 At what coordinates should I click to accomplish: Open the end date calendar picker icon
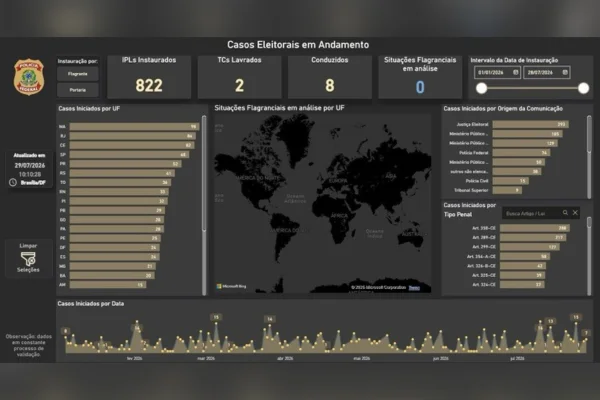coord(565,72)
